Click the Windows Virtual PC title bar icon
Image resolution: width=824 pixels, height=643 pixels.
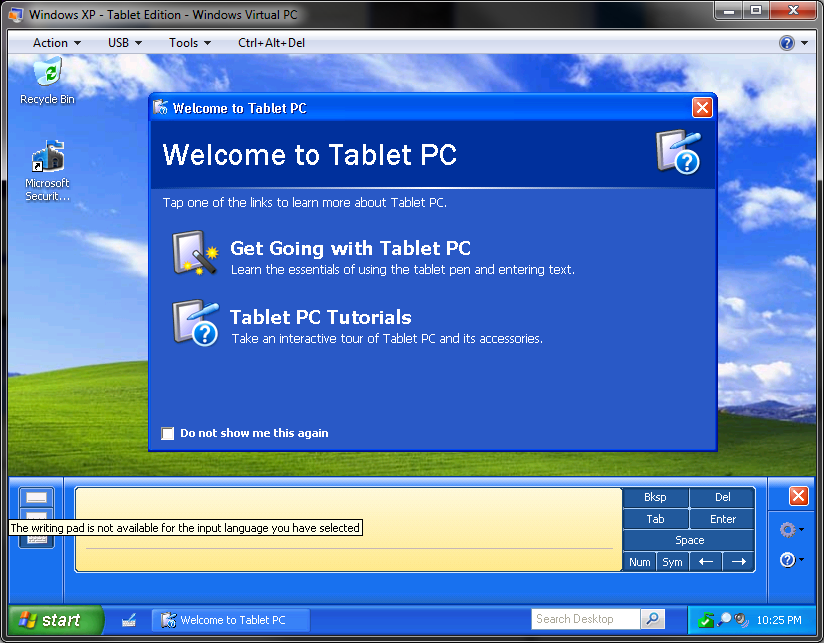click(16, 15)
